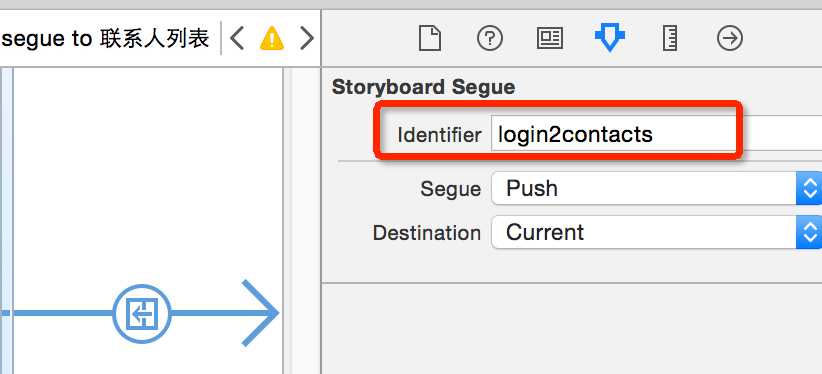
Task: Select the Attributes inspector icon
Action: coord(610,39)
